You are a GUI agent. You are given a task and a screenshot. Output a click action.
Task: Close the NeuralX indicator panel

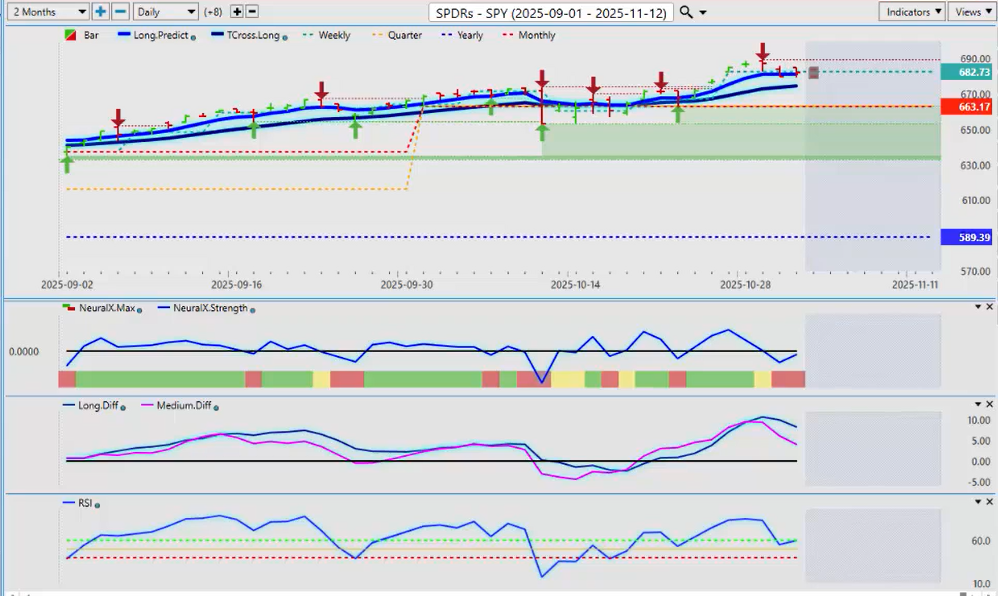(x=990, y=306)
